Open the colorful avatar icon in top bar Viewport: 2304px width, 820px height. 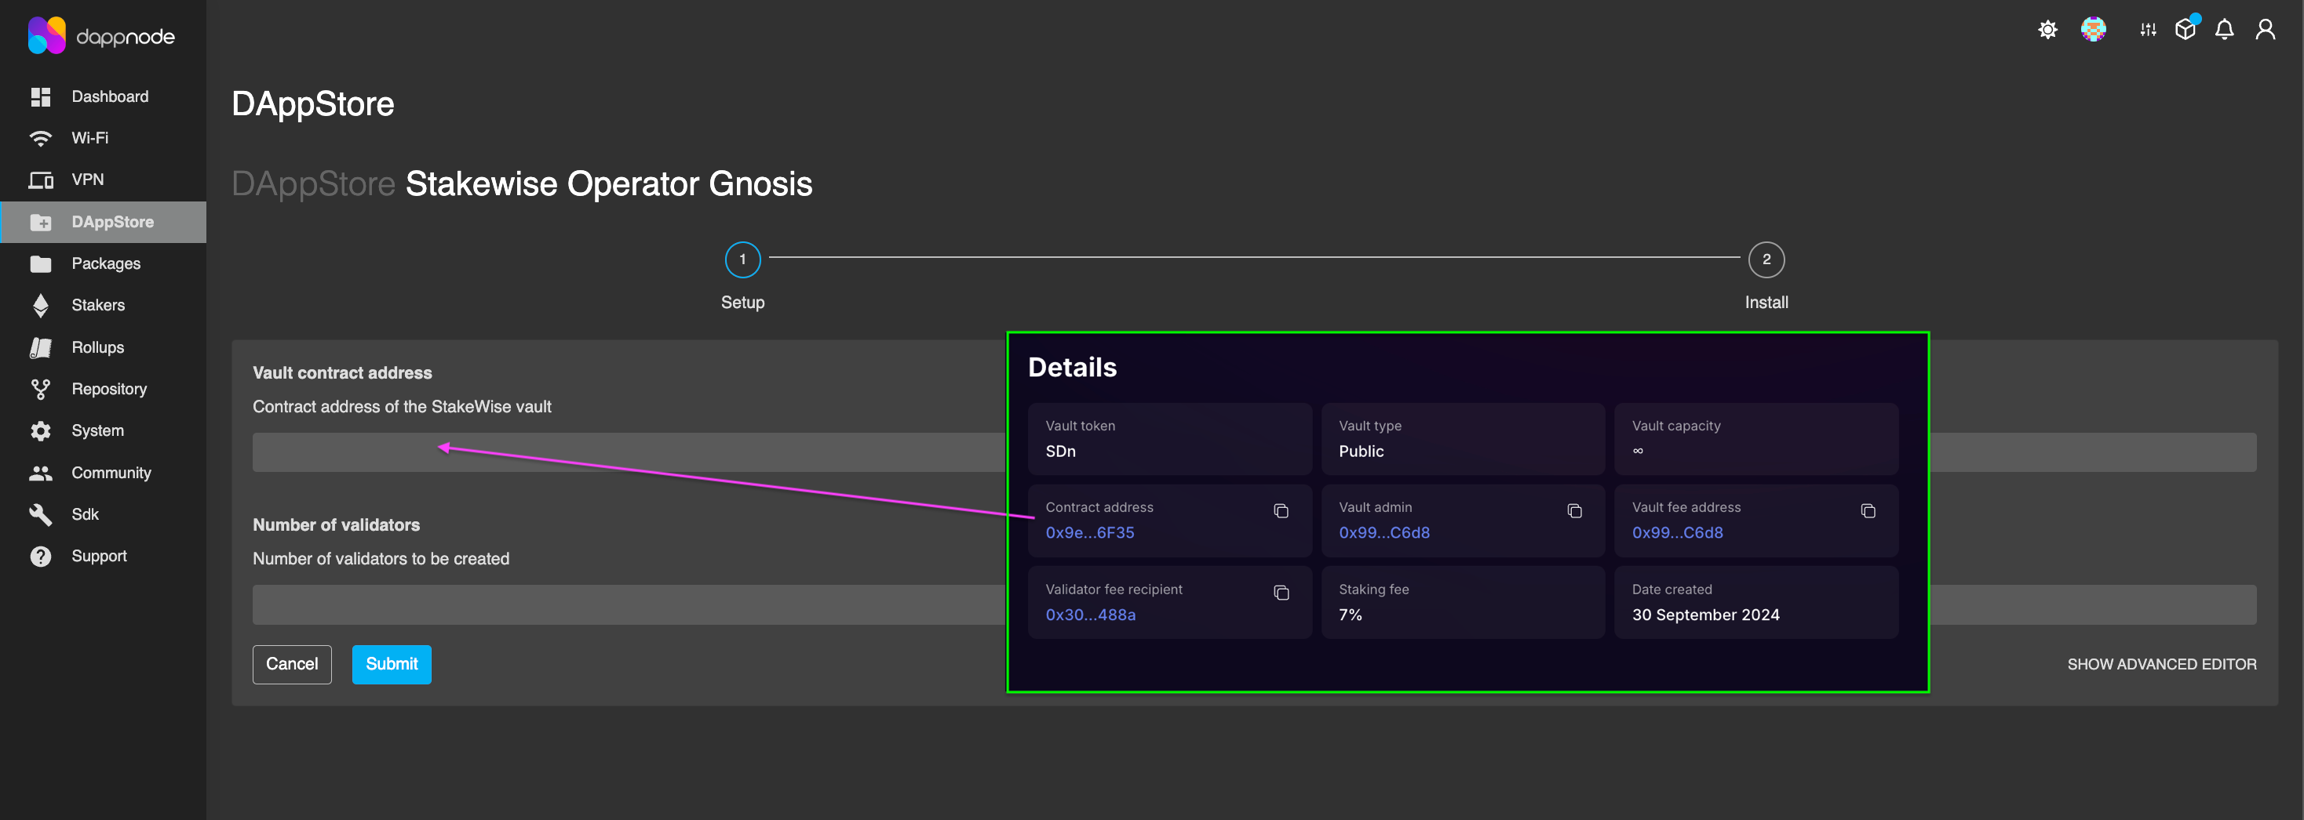coord(2093,30)
